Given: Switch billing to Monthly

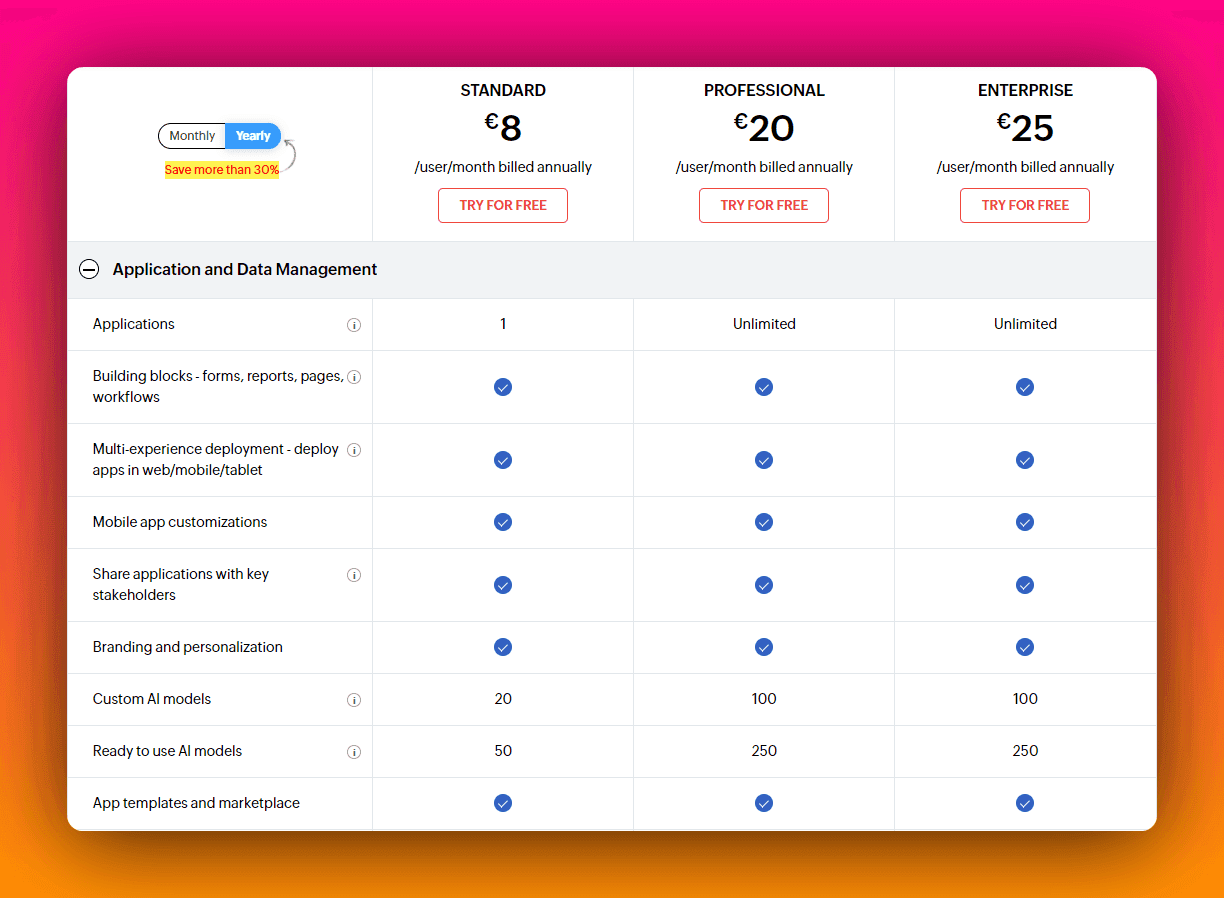Looking at the screenshot, I should [192, 136].
